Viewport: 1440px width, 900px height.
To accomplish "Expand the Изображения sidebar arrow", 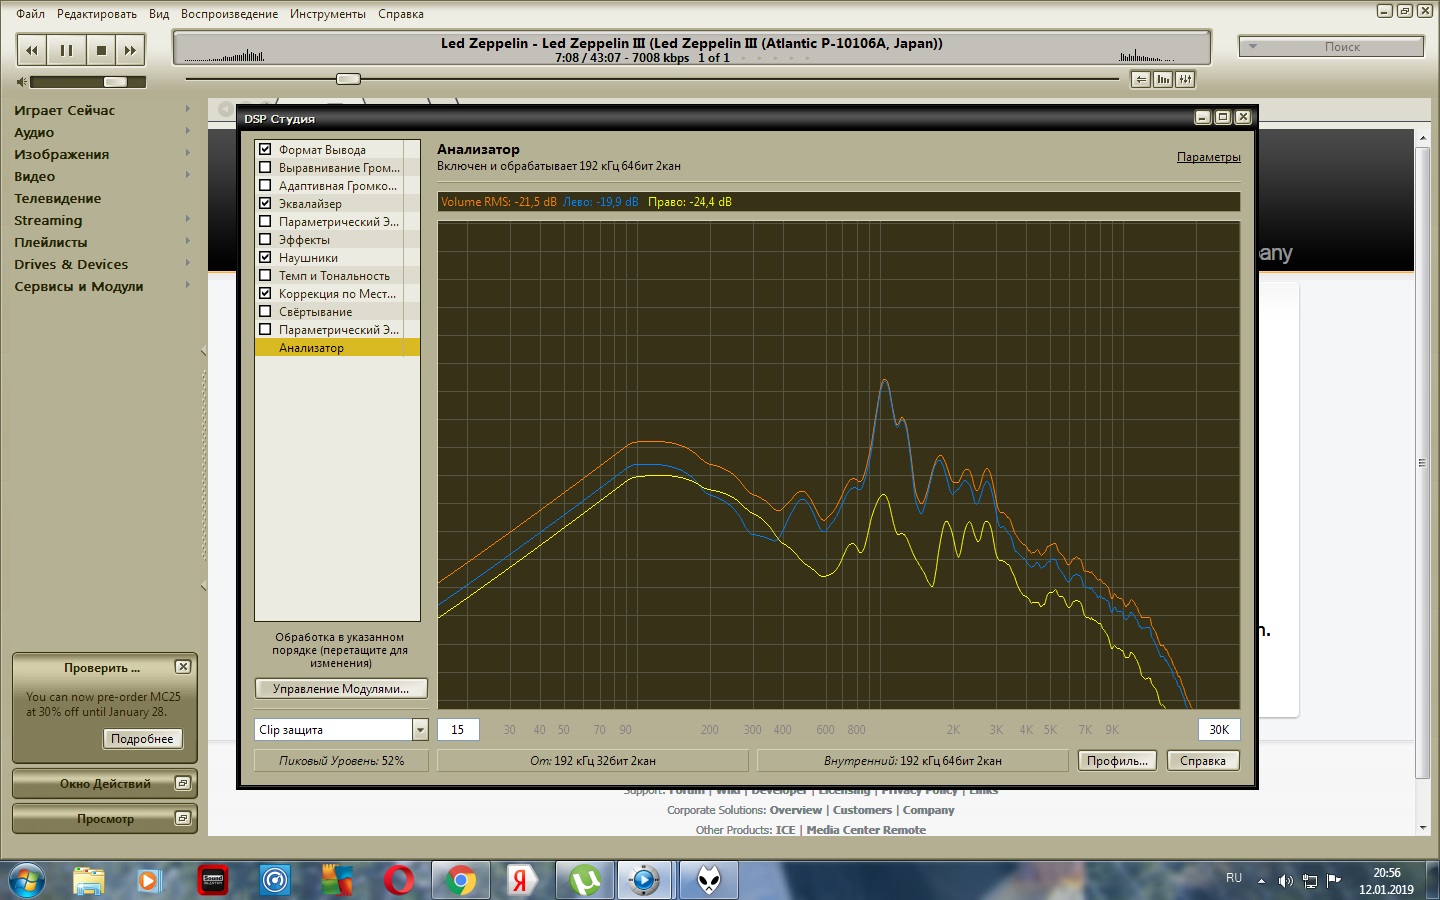I will click(x=187, y=153).
